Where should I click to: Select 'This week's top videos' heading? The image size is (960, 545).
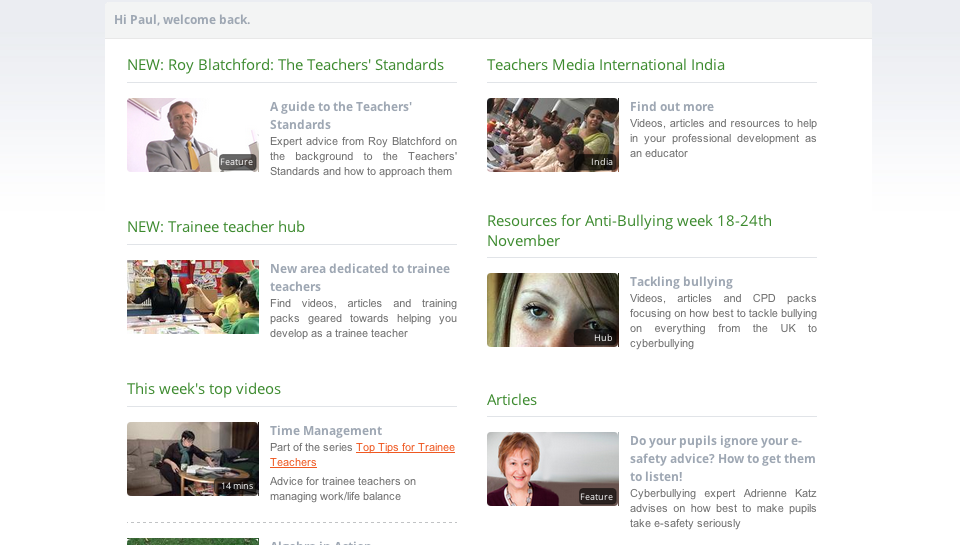[x=204, y=389]
